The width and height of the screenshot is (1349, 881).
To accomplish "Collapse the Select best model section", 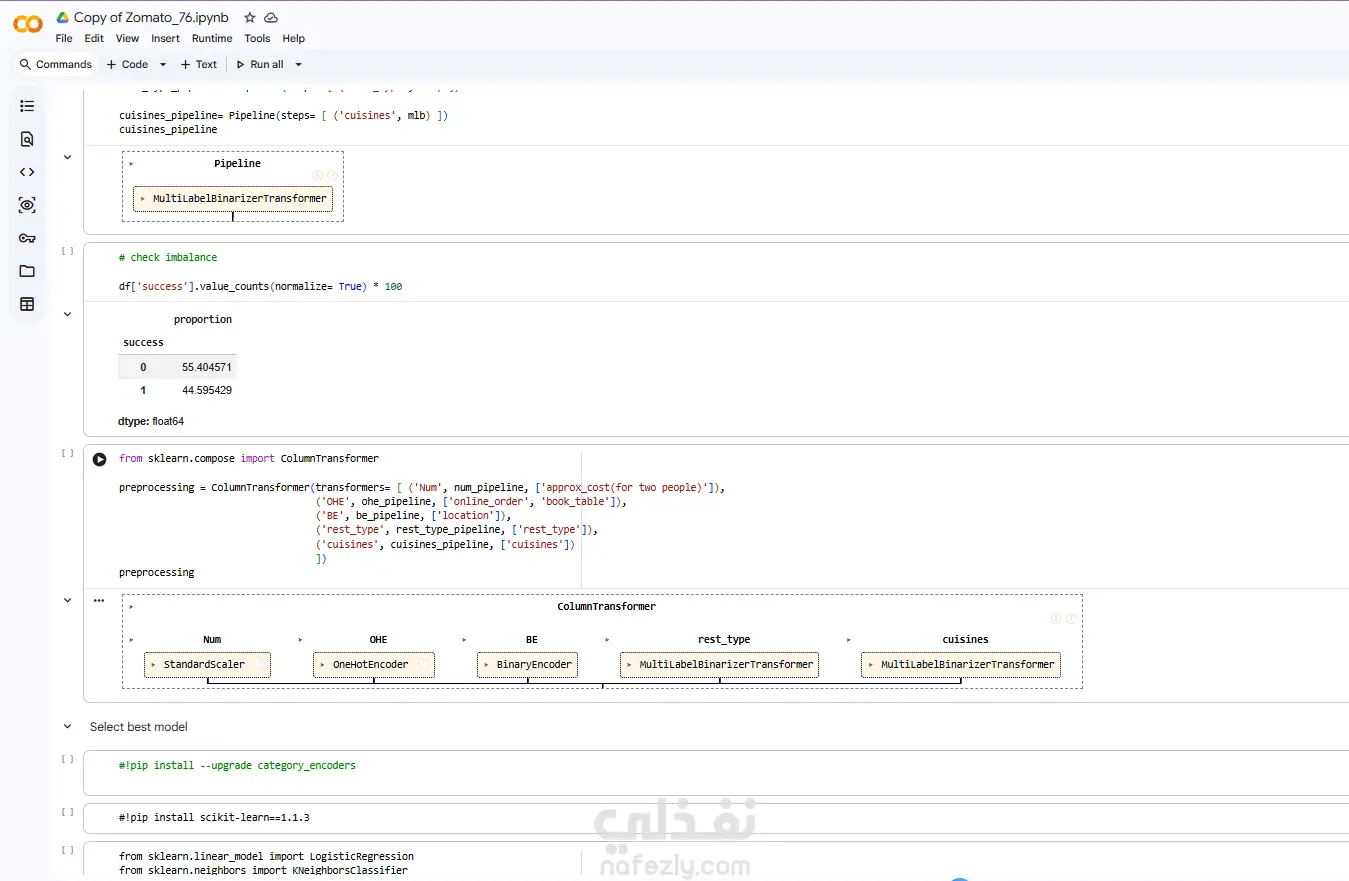I will (68, 727).
